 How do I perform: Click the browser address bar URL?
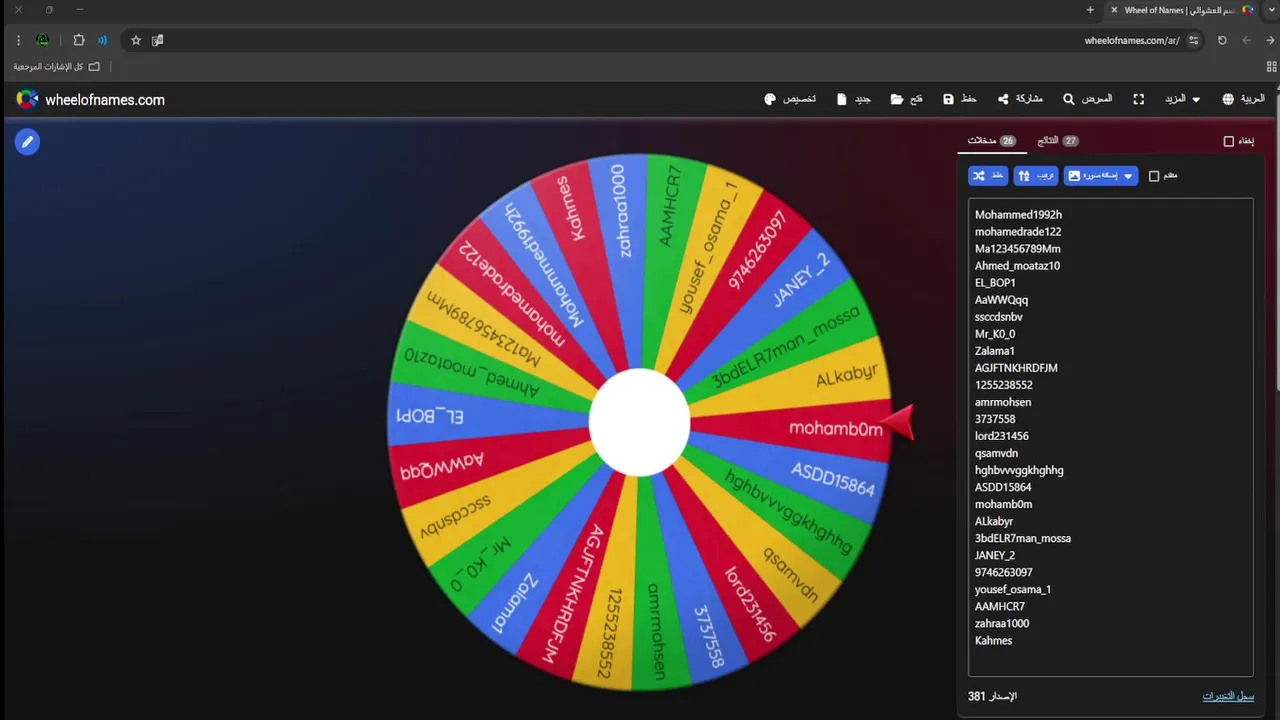pos(1131,41)
